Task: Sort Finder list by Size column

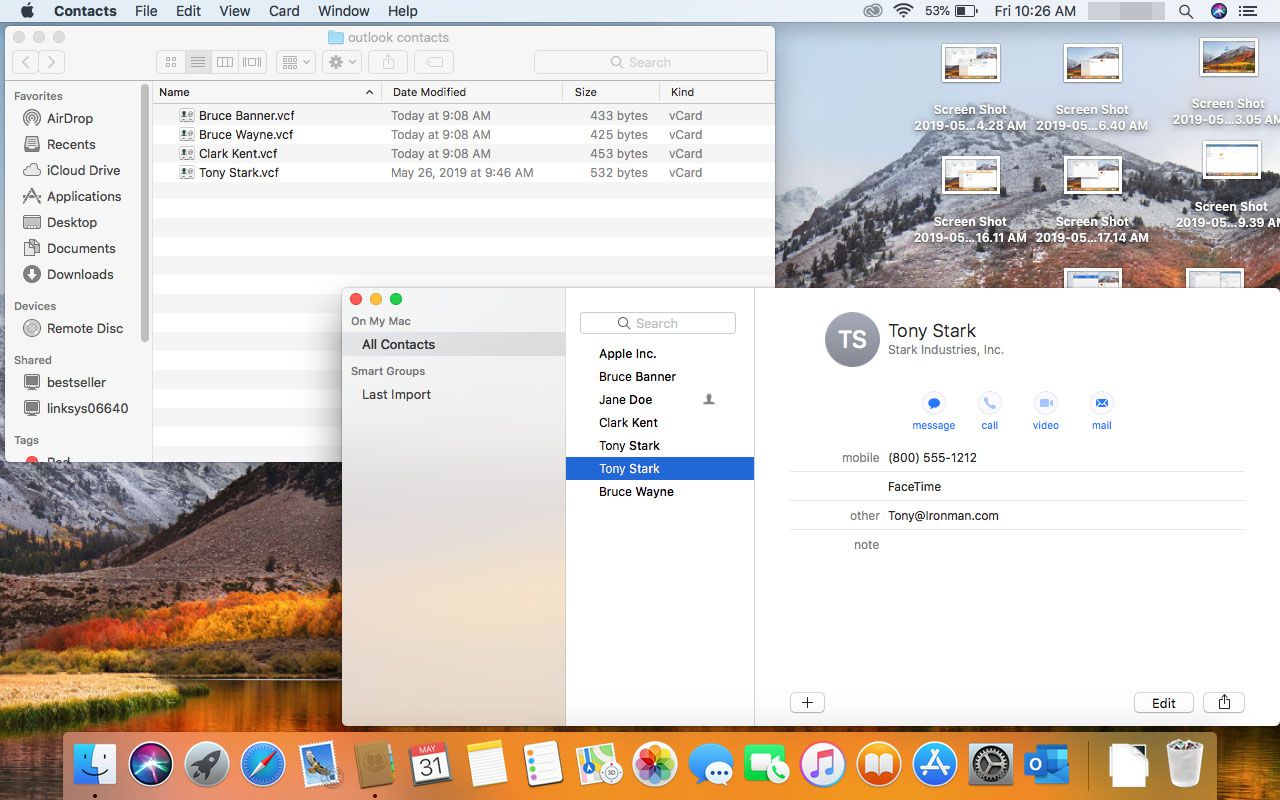Action: tap(611, 92)
